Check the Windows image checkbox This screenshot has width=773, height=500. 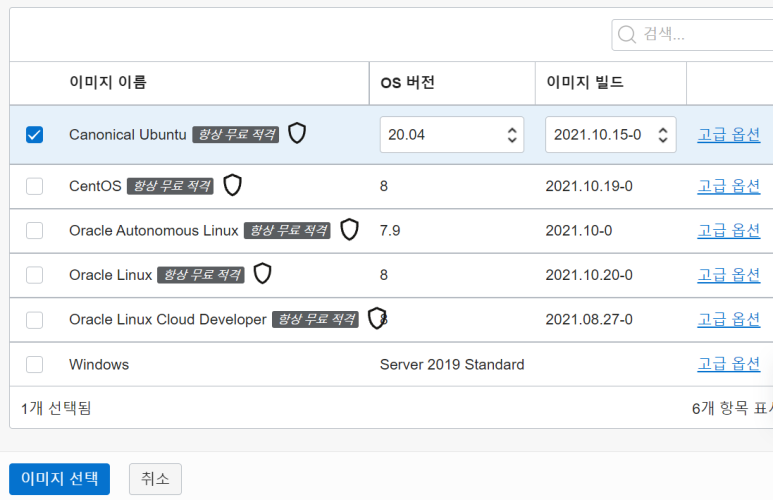[x=35, y=364]
